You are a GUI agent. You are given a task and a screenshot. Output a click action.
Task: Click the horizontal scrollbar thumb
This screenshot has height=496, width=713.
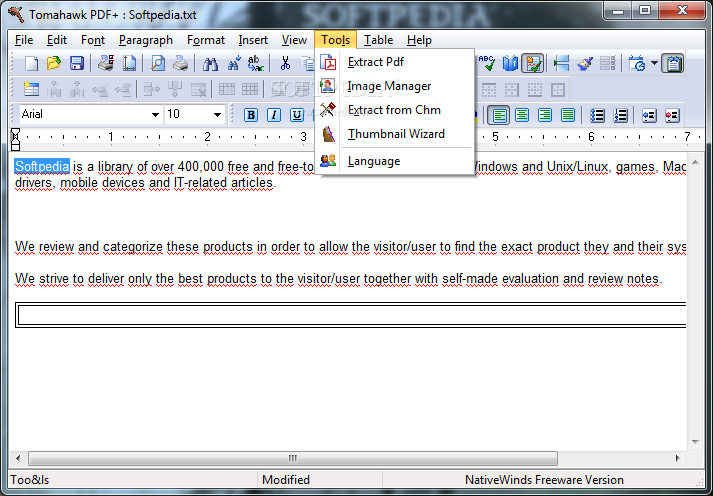[x=293, y=458]
